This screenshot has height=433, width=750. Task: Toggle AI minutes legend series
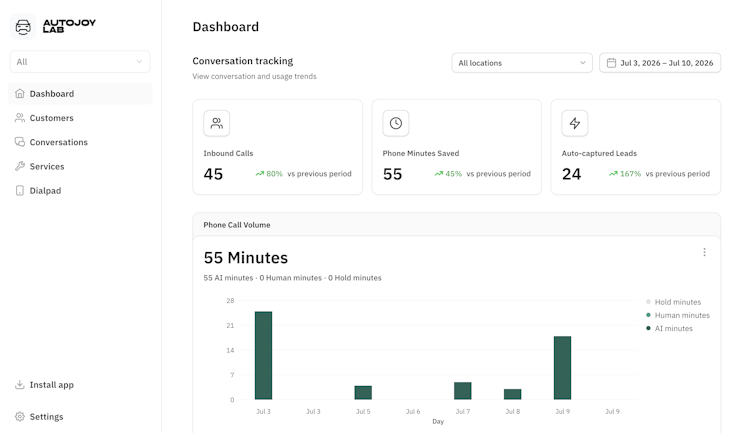[x=669, y=328]
